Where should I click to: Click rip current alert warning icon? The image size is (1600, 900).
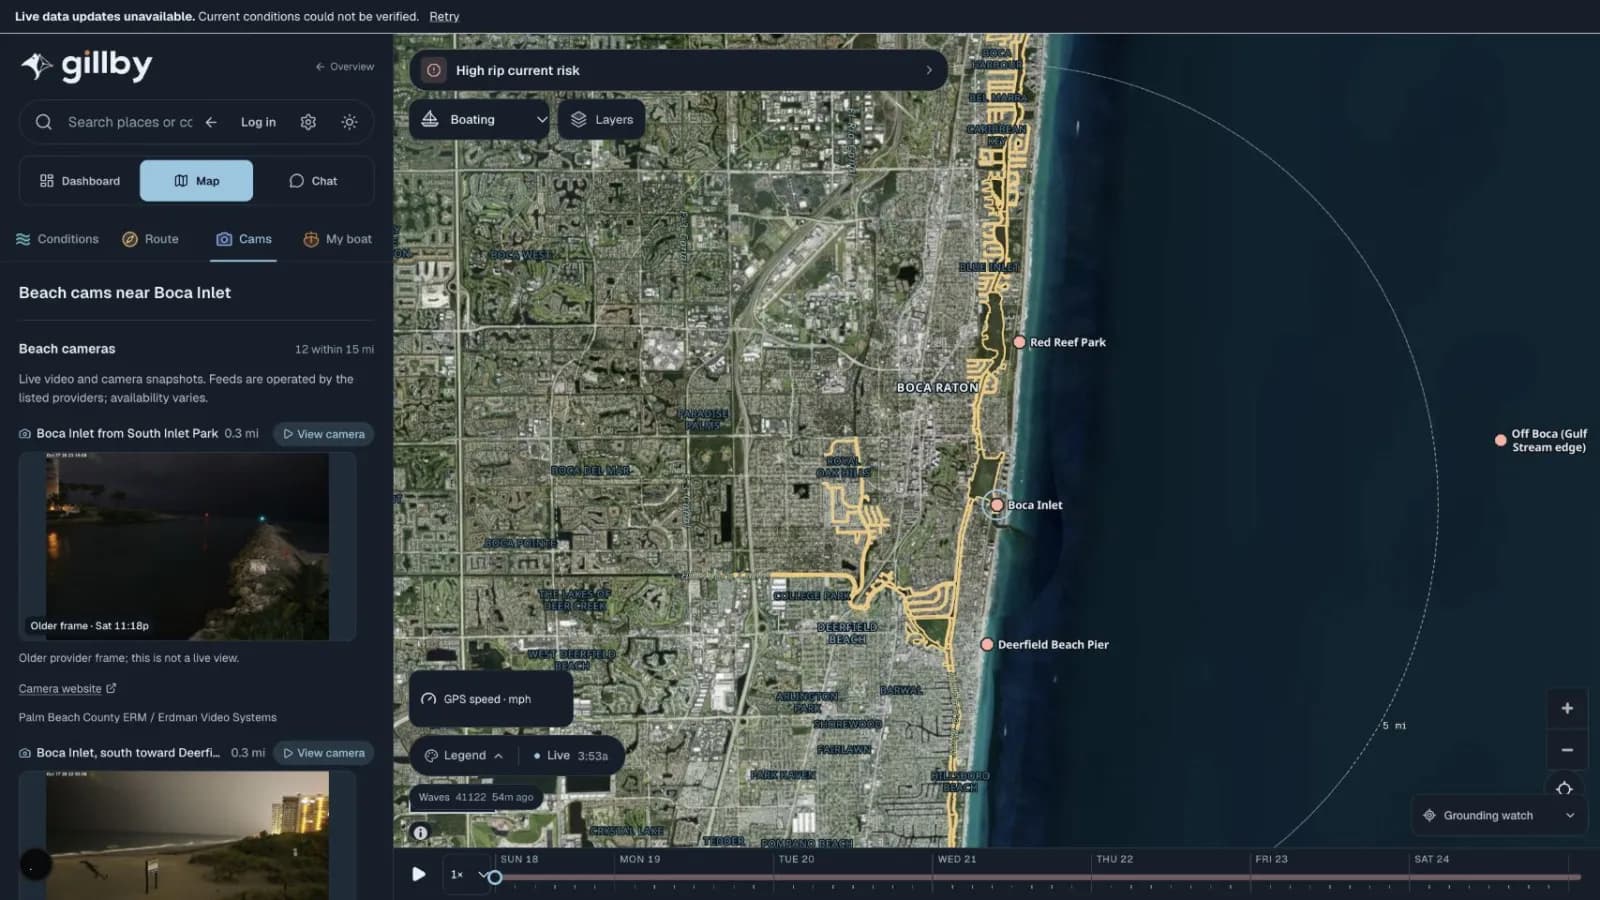434,70
